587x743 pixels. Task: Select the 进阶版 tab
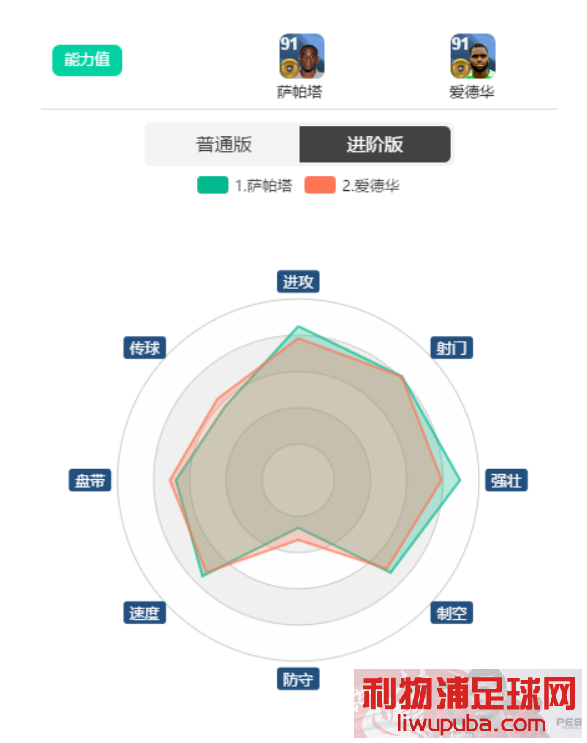[375, 145]
